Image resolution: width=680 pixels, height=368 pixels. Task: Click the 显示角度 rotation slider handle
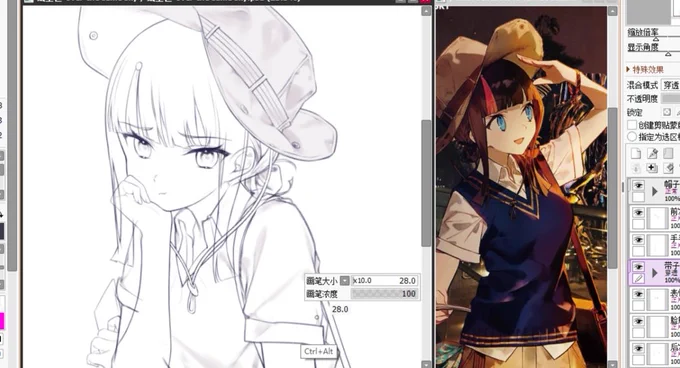(668, 54)
